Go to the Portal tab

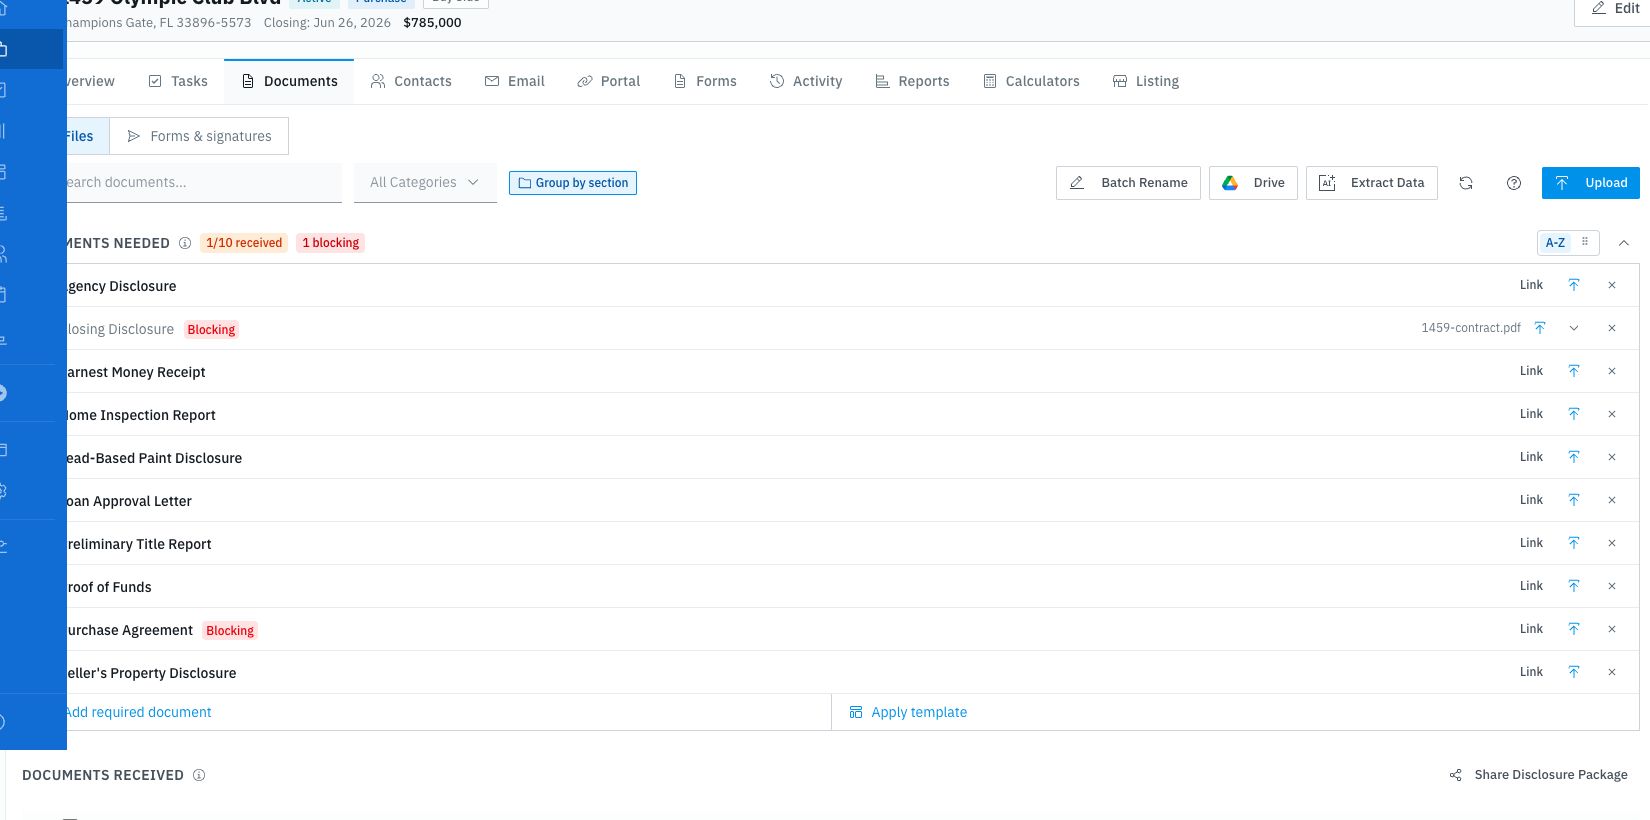click(608, 81)
